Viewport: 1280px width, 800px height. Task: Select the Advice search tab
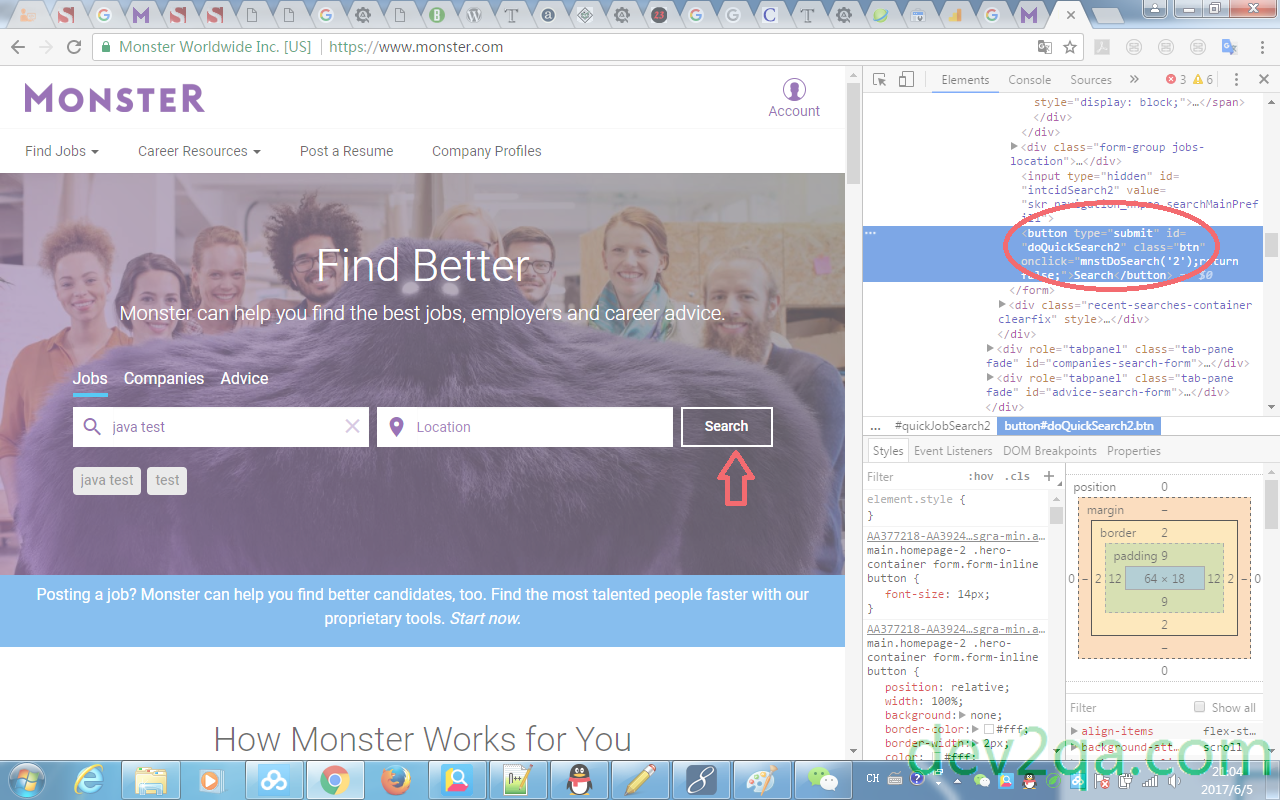pos(245,378)
